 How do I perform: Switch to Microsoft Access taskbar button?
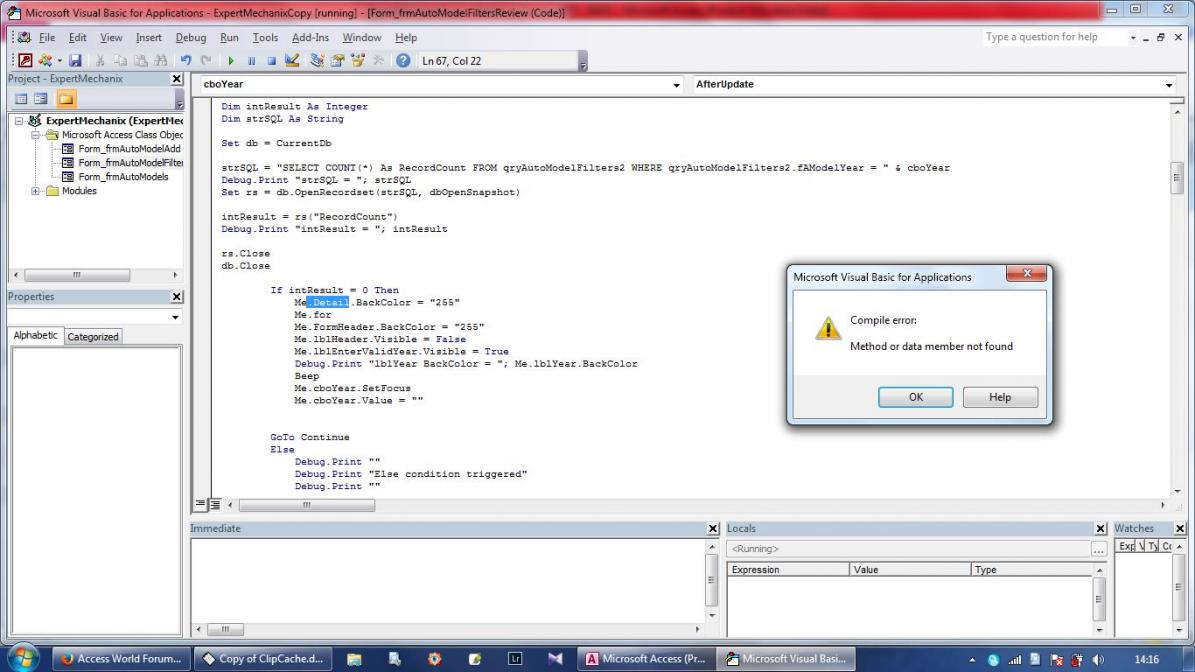[646, 659]
